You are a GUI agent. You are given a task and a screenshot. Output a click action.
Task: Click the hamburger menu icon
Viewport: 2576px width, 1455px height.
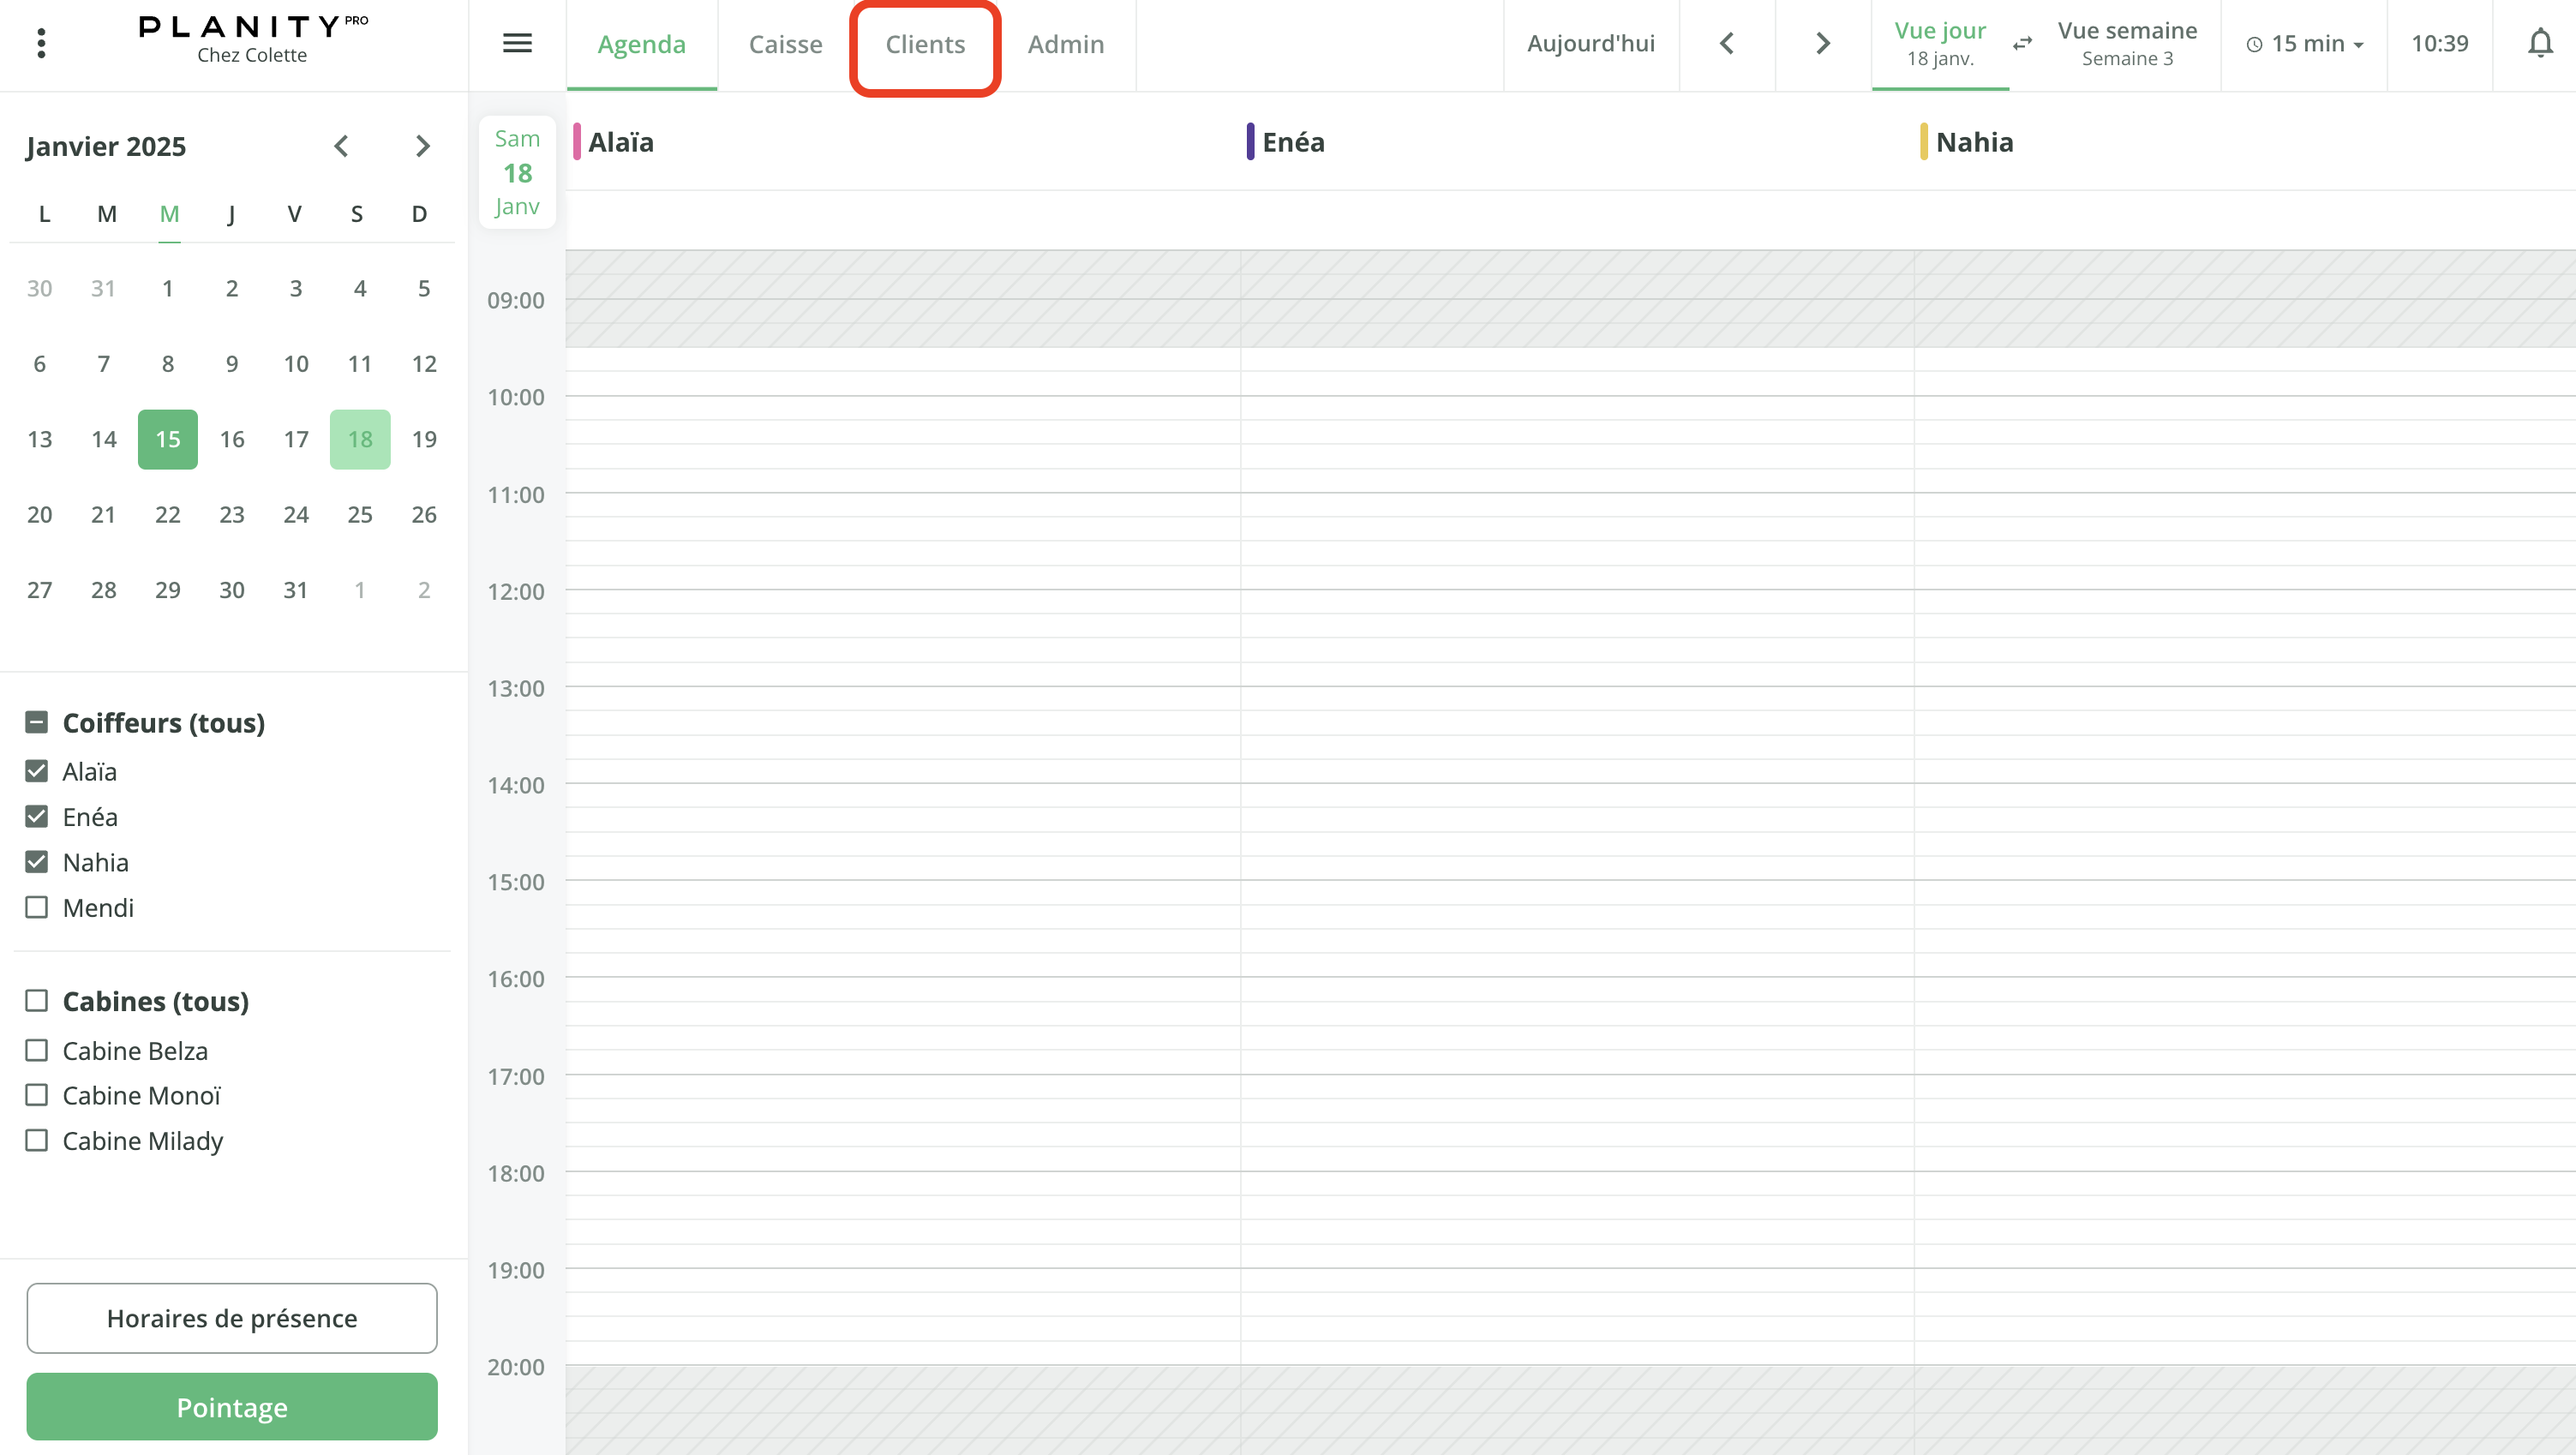coord(517,43)
